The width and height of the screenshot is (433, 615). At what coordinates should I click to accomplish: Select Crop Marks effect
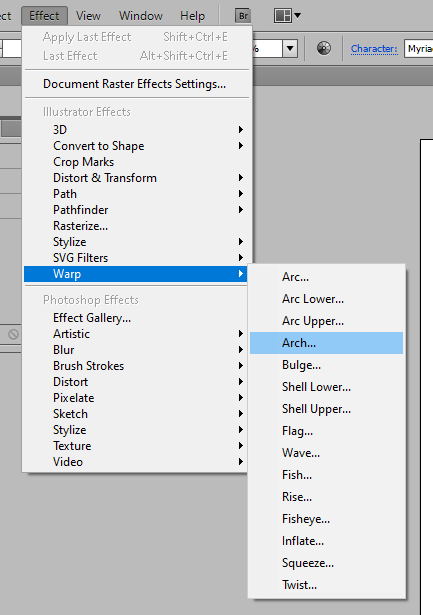[135, 162]
